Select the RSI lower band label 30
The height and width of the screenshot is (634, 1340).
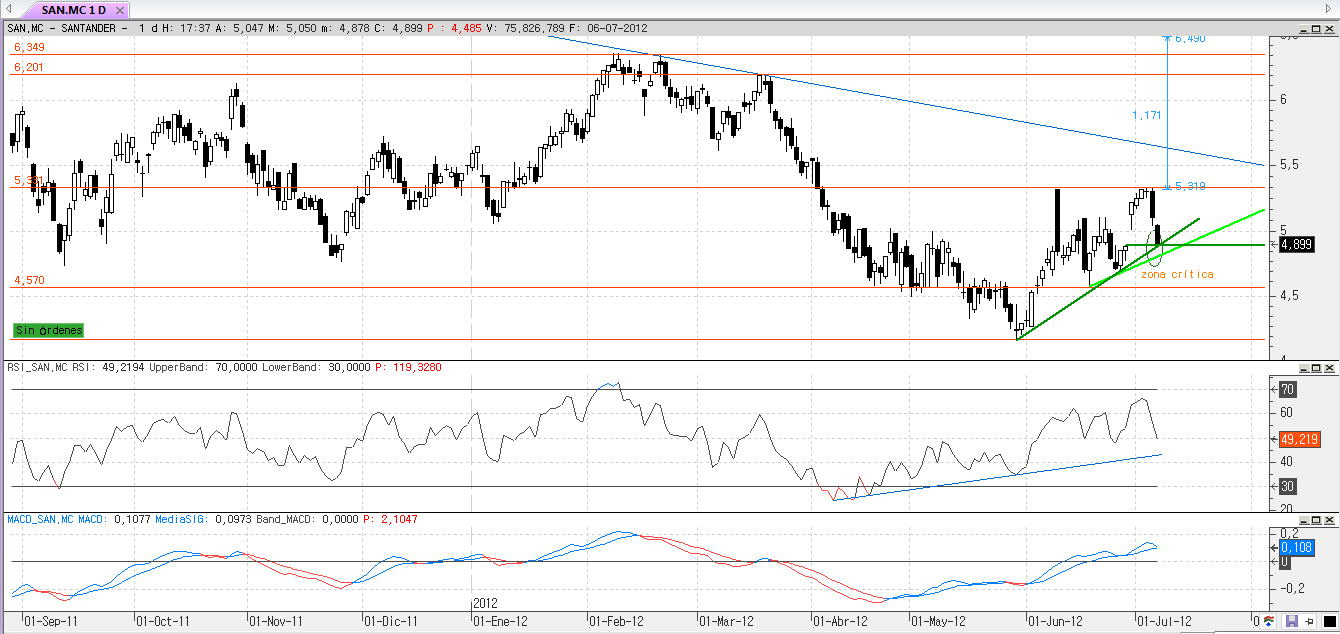(x=1288, y=486)
